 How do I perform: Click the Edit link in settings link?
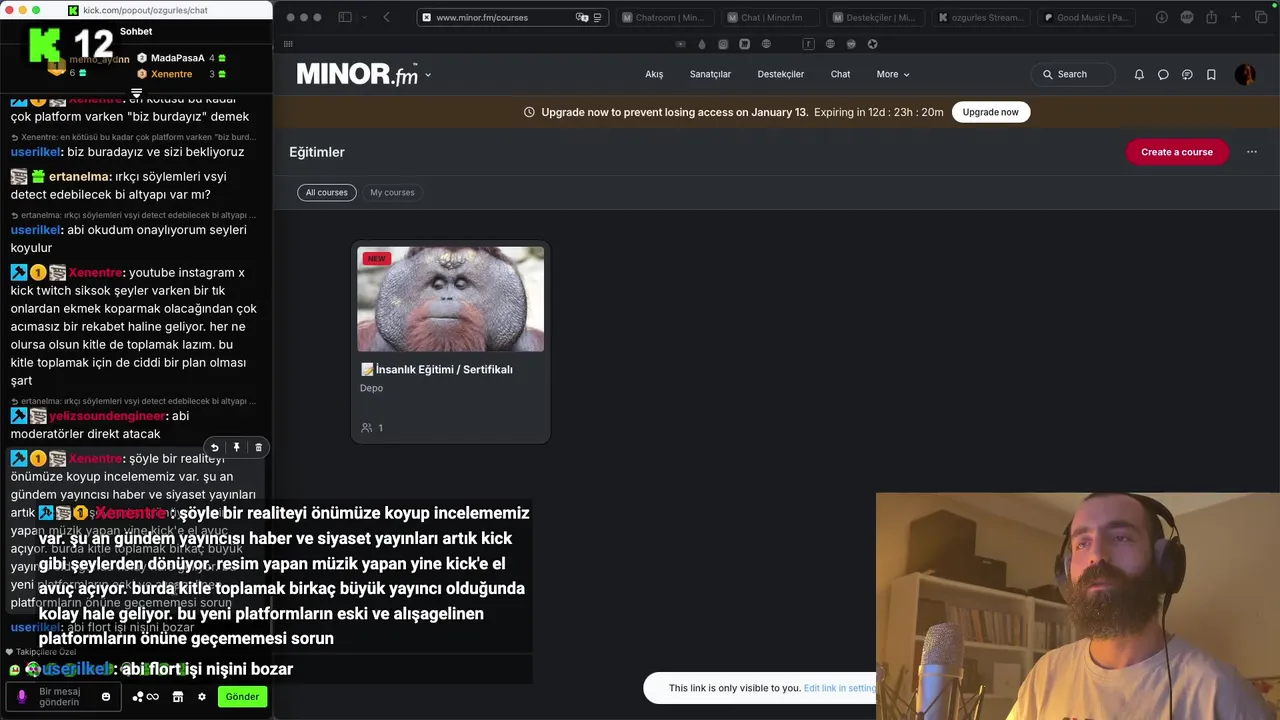click(x=840, y=688)
